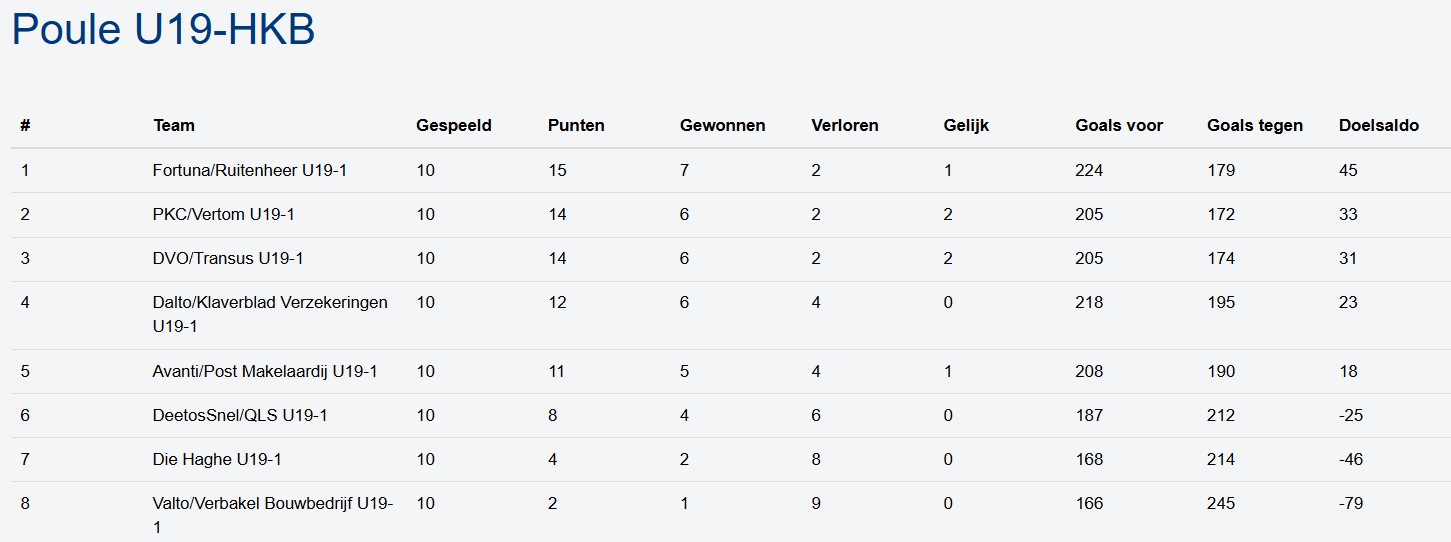Click the Goals voor column header
1451x542 pixels.
(x=1119, y=126)
